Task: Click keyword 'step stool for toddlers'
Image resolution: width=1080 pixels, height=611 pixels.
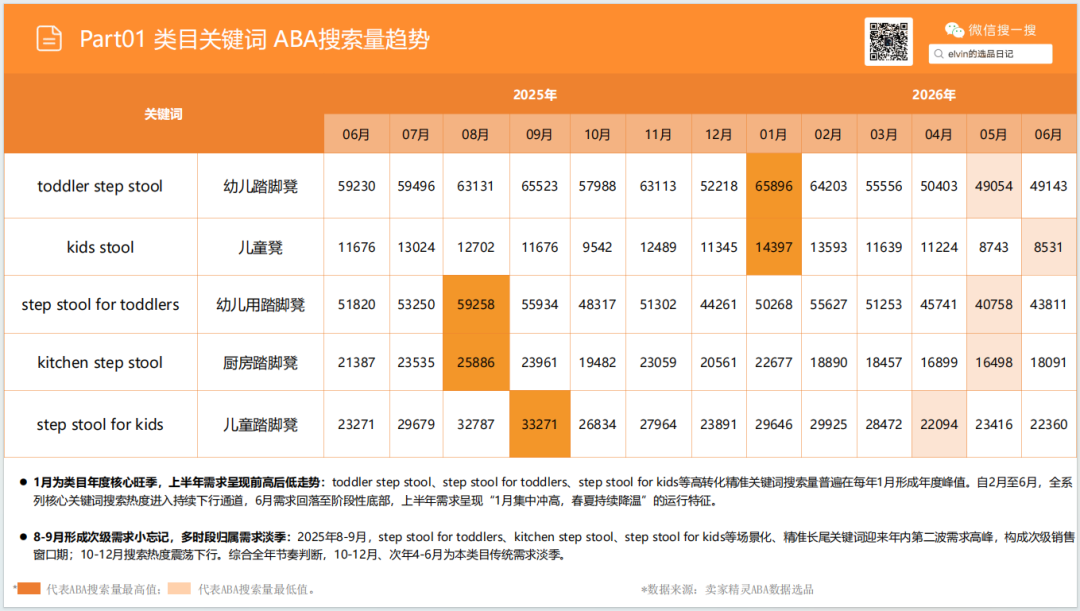Action: pyautogui.click(x=100, y=304)
